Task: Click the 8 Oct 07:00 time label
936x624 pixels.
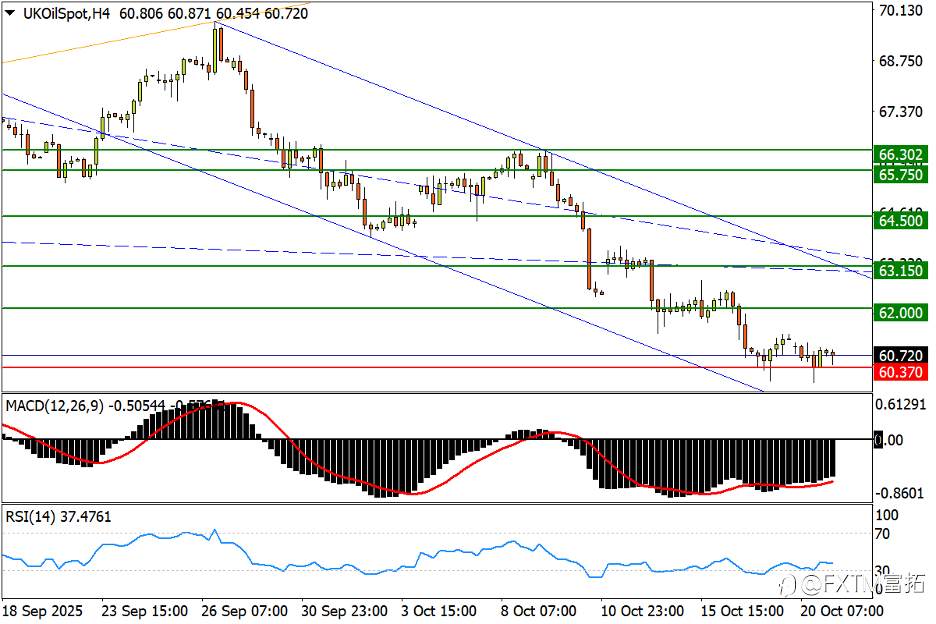Action: [x=538, y=611]
